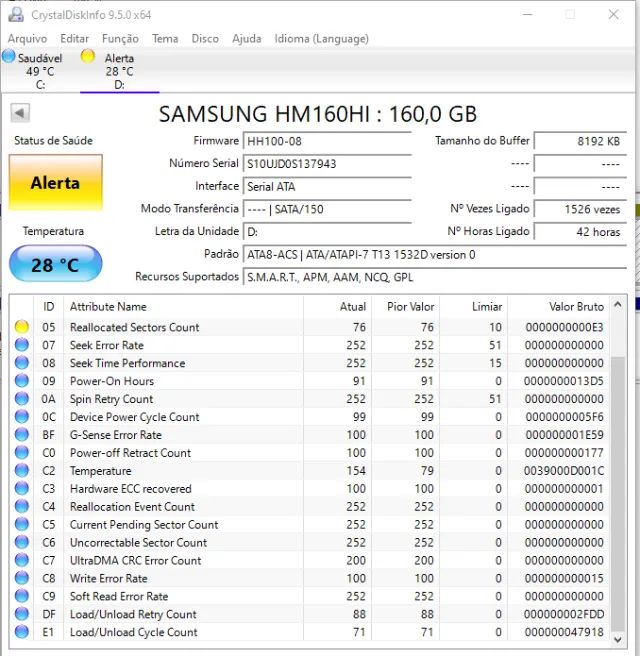Click the SAMSUNG HM160HI : 160,0 GB title
This screenshot has height=656, width=640.
coord(318,114)
